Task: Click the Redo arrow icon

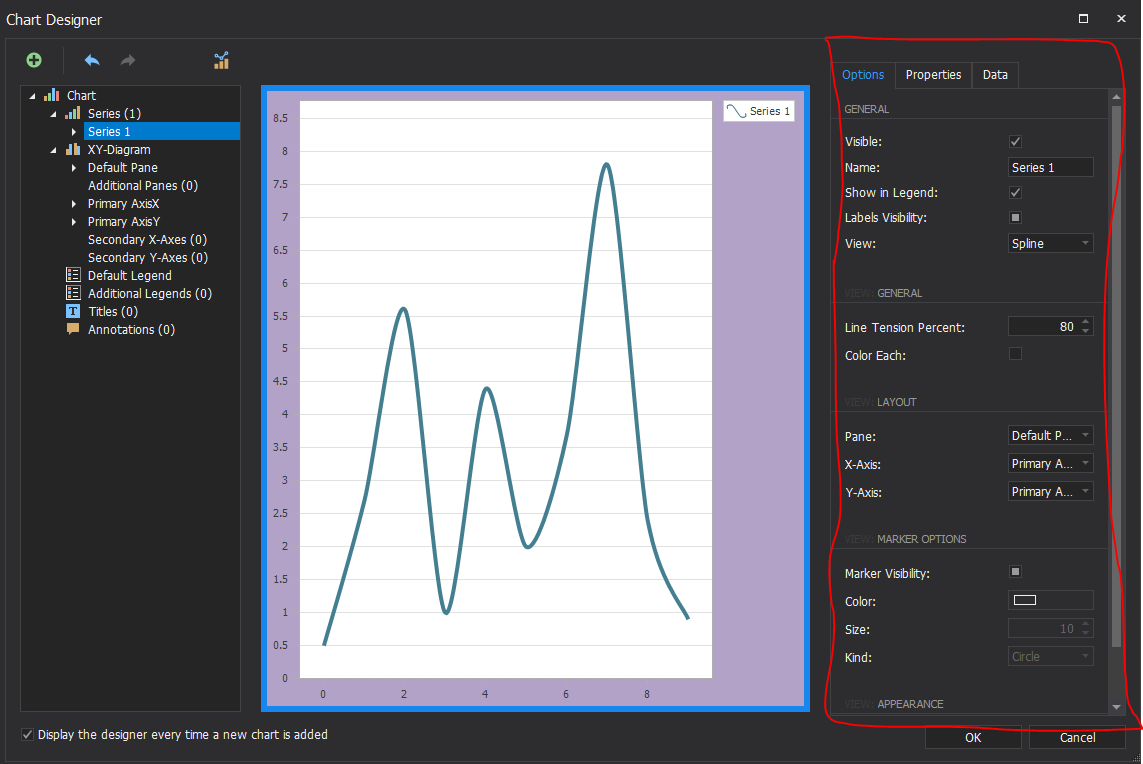Action: coord(128,60)
